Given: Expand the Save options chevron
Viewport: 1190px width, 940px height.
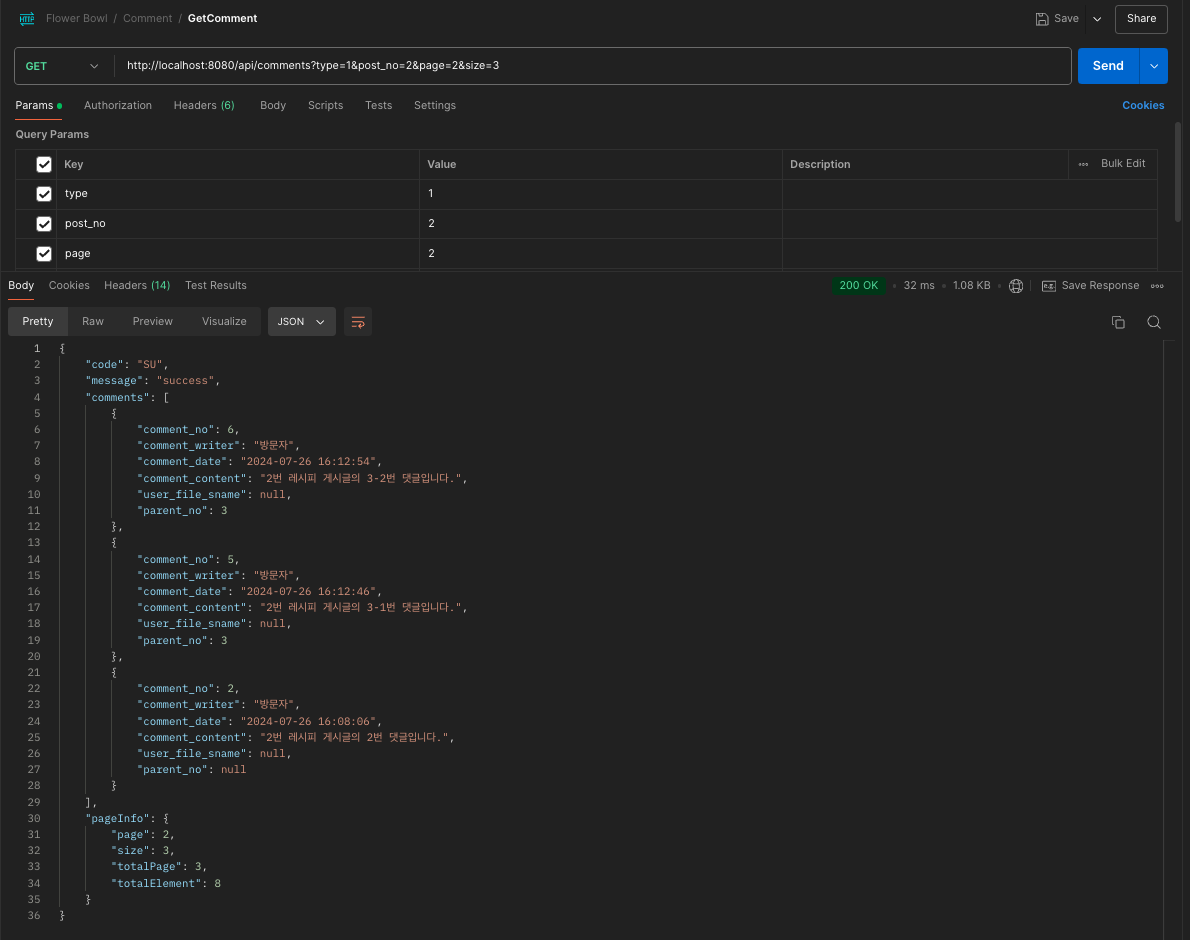Looking at the screenshot, I should (1097, 19).
